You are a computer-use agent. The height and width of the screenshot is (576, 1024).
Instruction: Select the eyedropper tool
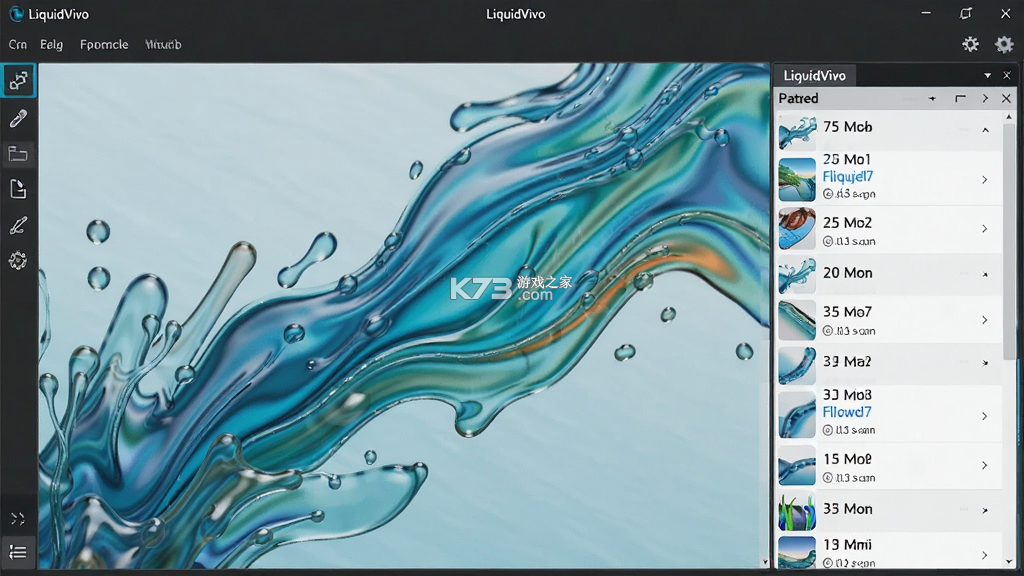point(18,118)
